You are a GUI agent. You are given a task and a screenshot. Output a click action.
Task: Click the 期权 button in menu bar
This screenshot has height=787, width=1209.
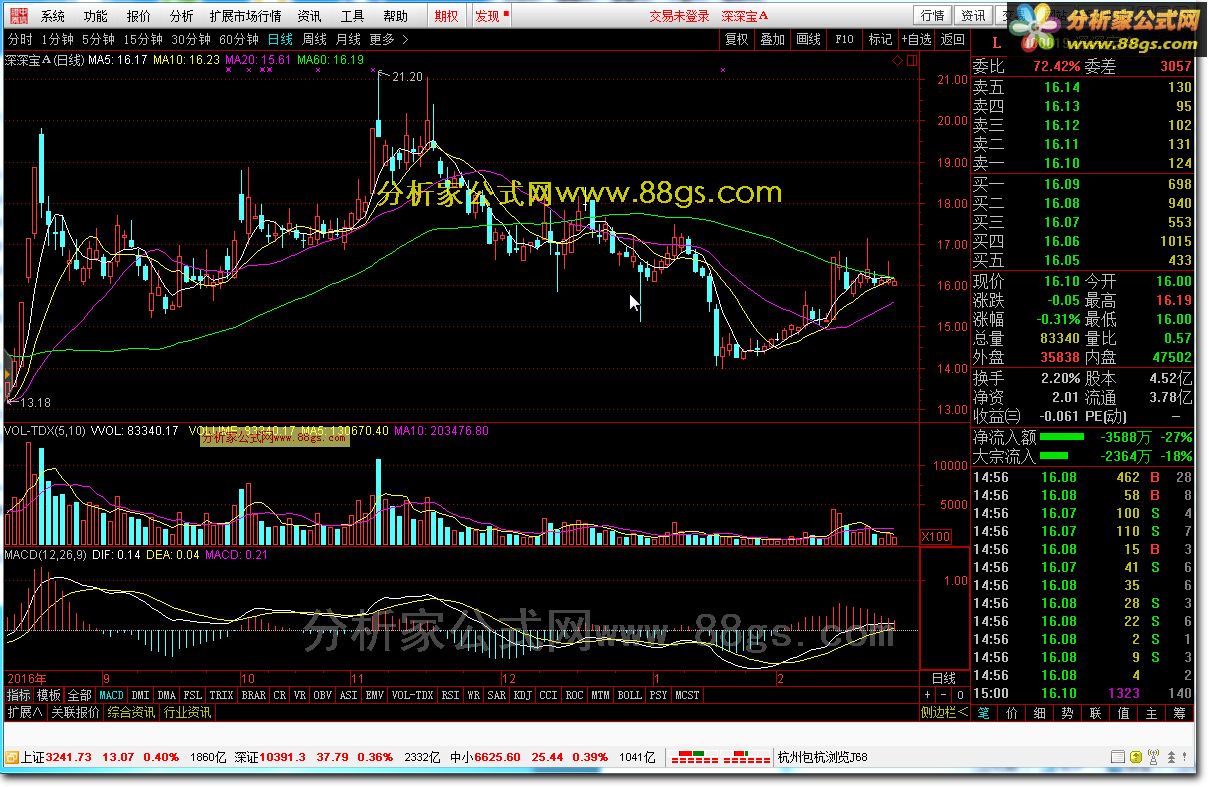pos(446,16)
